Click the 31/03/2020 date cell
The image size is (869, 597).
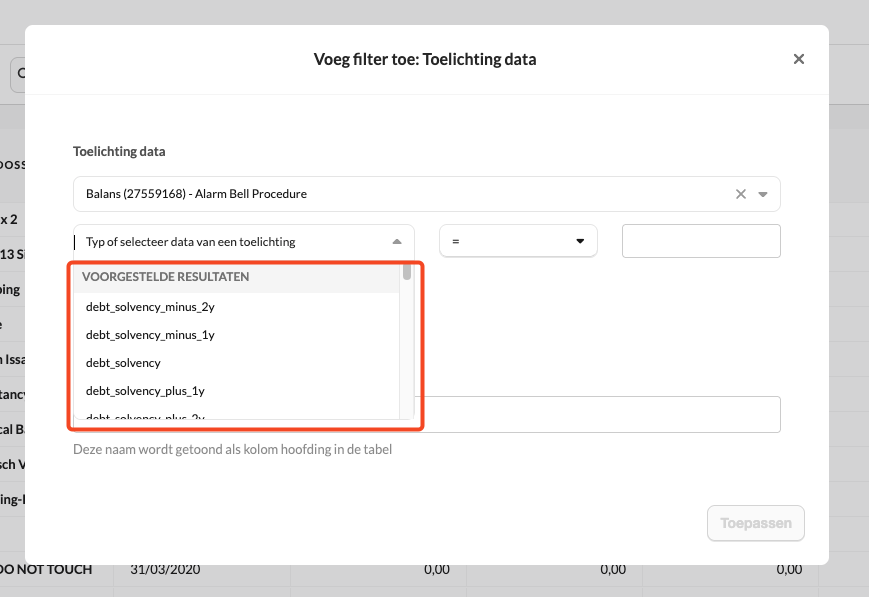[165, 569]
